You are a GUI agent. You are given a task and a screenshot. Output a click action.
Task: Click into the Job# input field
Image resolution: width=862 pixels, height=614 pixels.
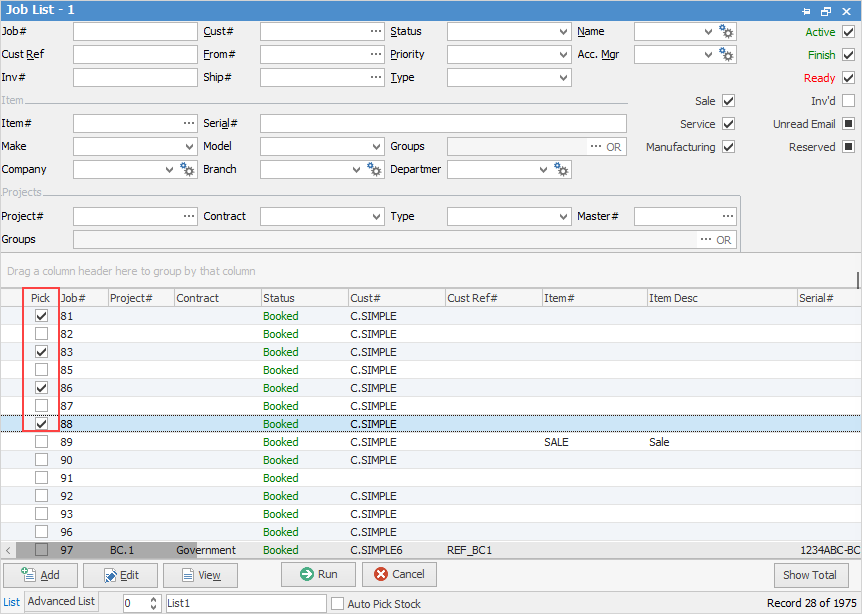[x=135, y=32]
